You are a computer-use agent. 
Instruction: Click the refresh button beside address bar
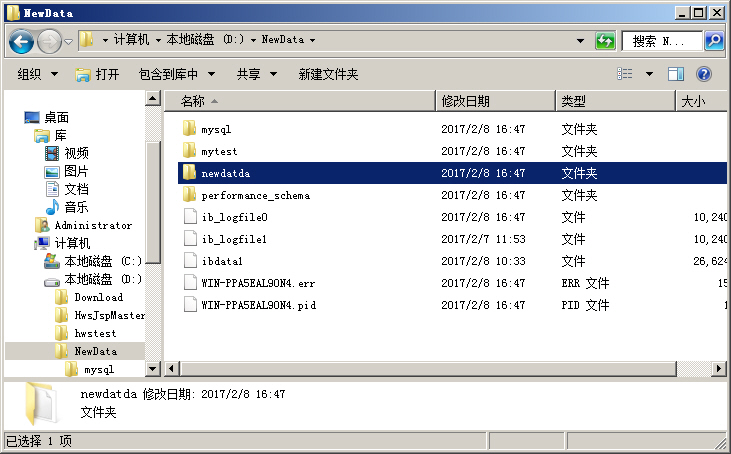[605, 41]
